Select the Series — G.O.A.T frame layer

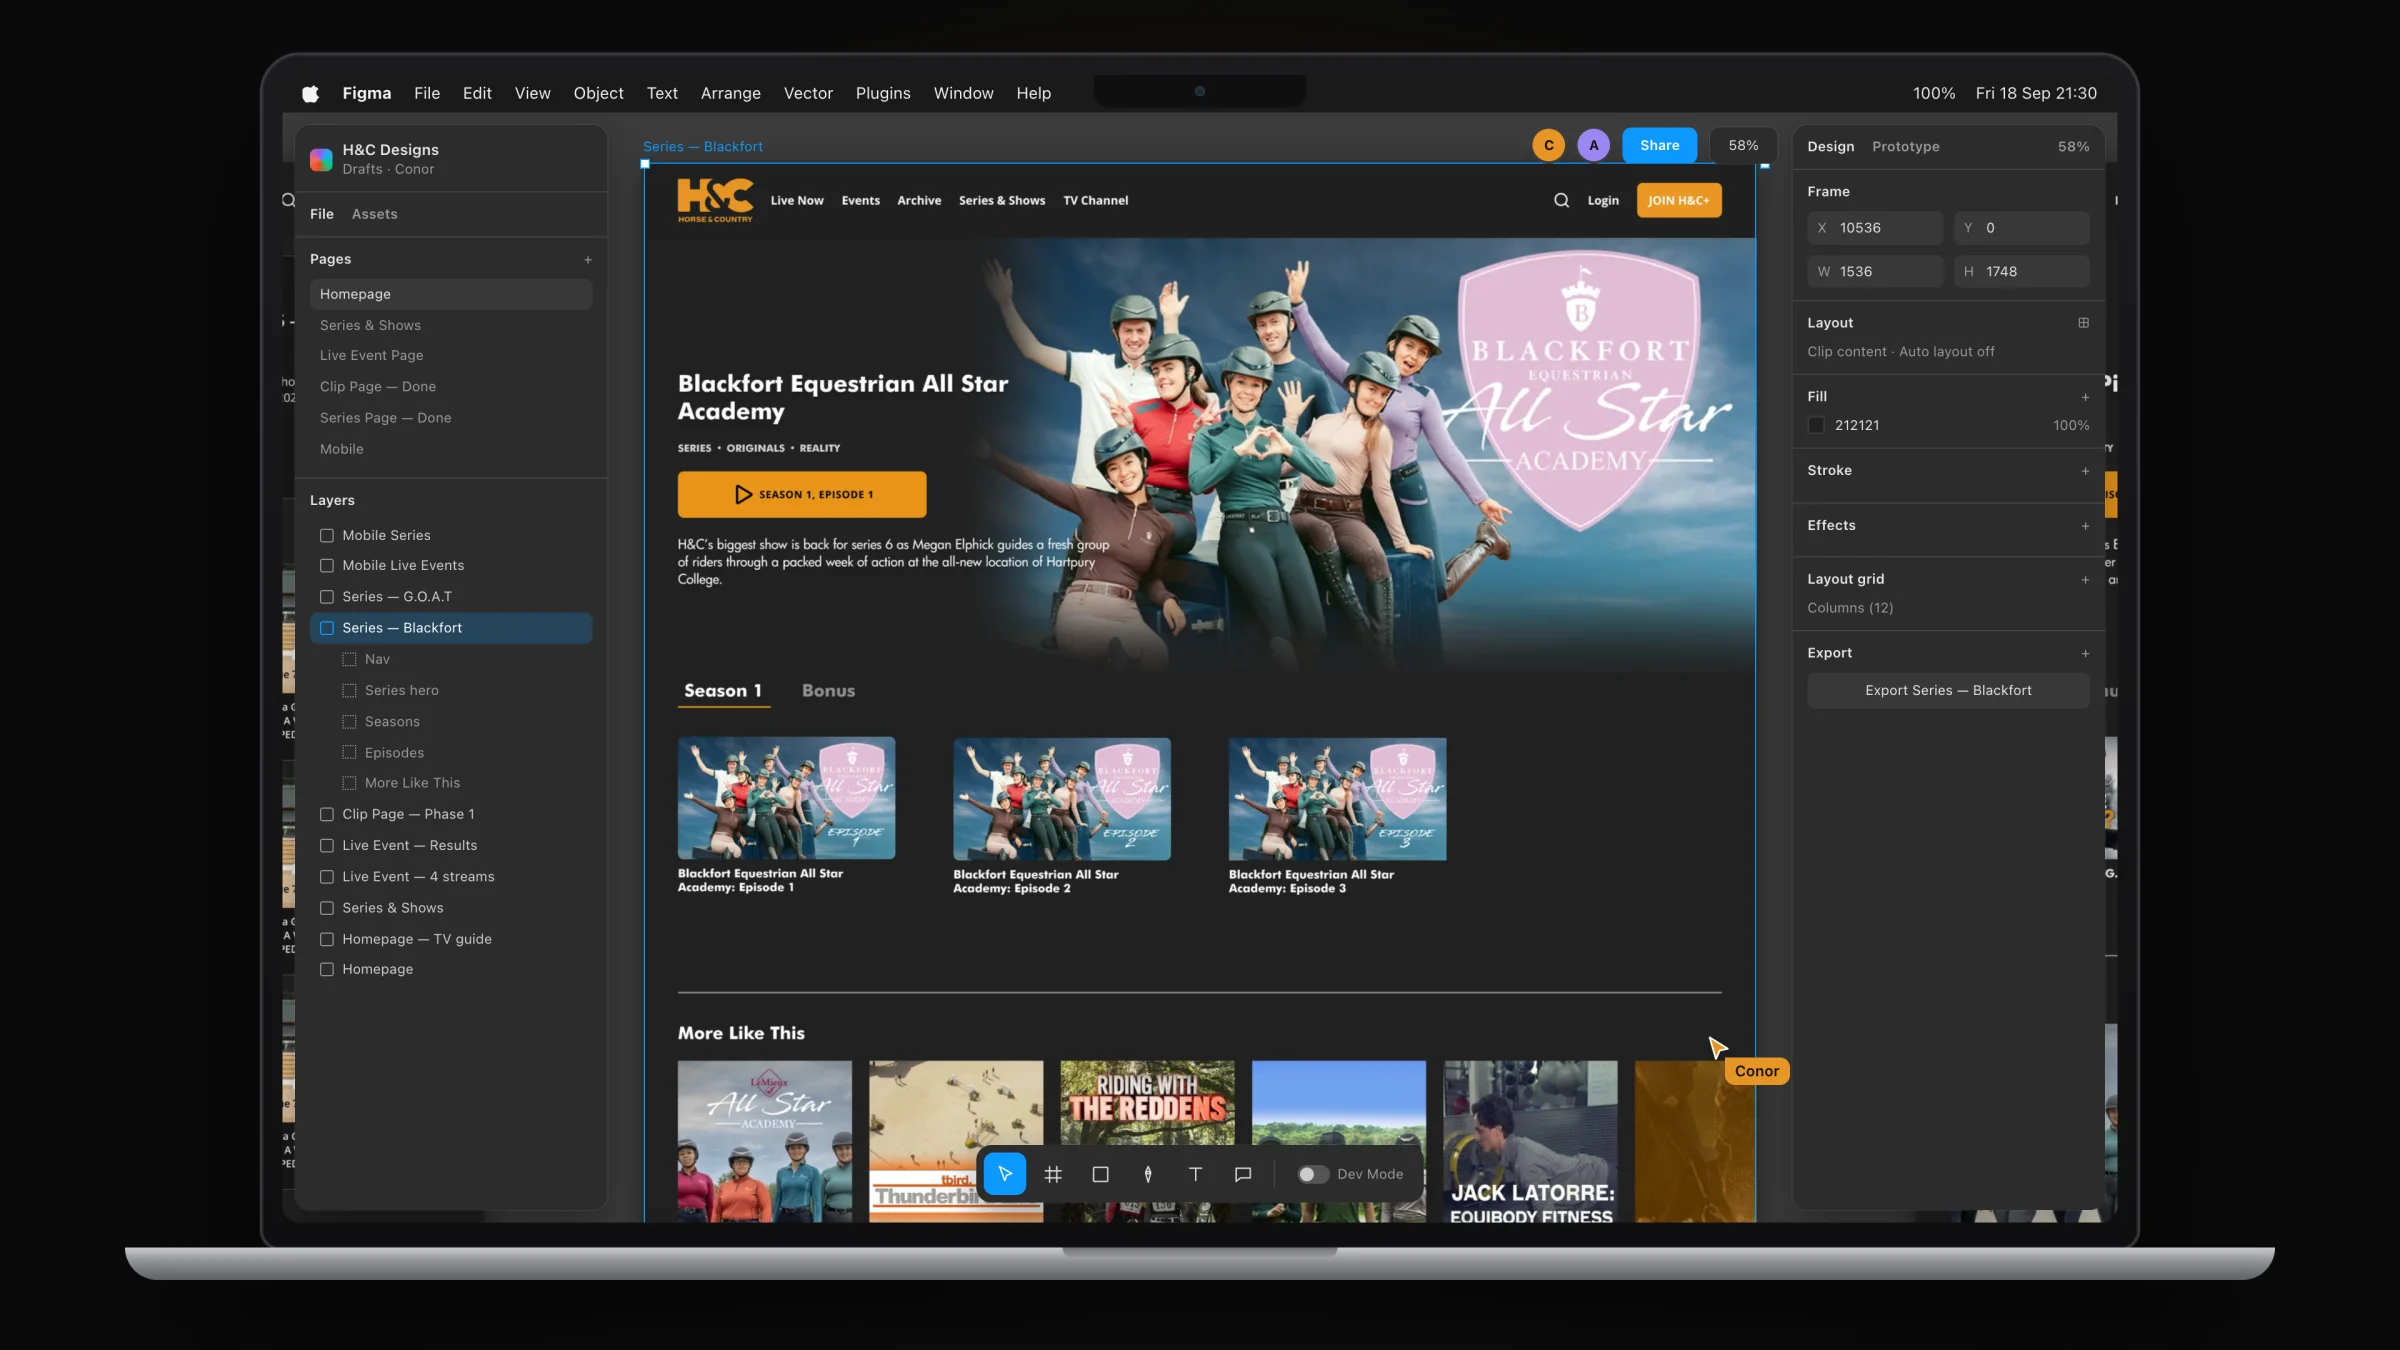point(452,597)
